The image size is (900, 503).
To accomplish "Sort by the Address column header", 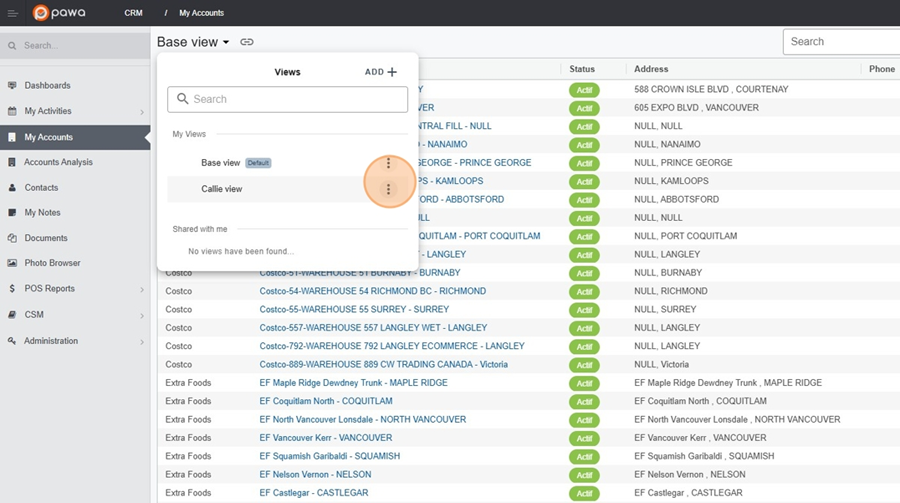I will click(x=651, y=69).
